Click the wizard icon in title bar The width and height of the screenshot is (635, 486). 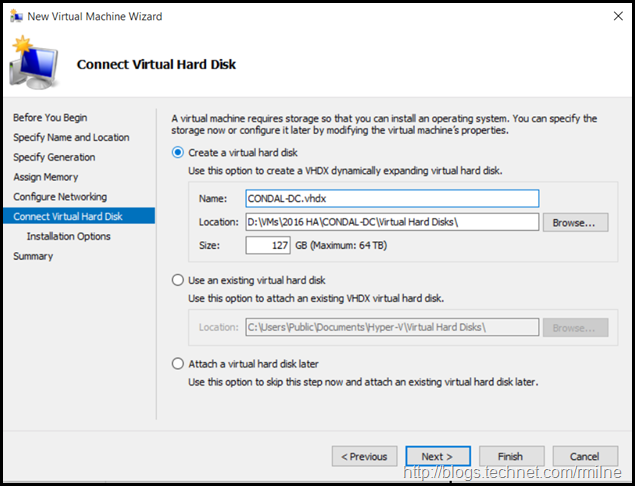tap(14, 17)
